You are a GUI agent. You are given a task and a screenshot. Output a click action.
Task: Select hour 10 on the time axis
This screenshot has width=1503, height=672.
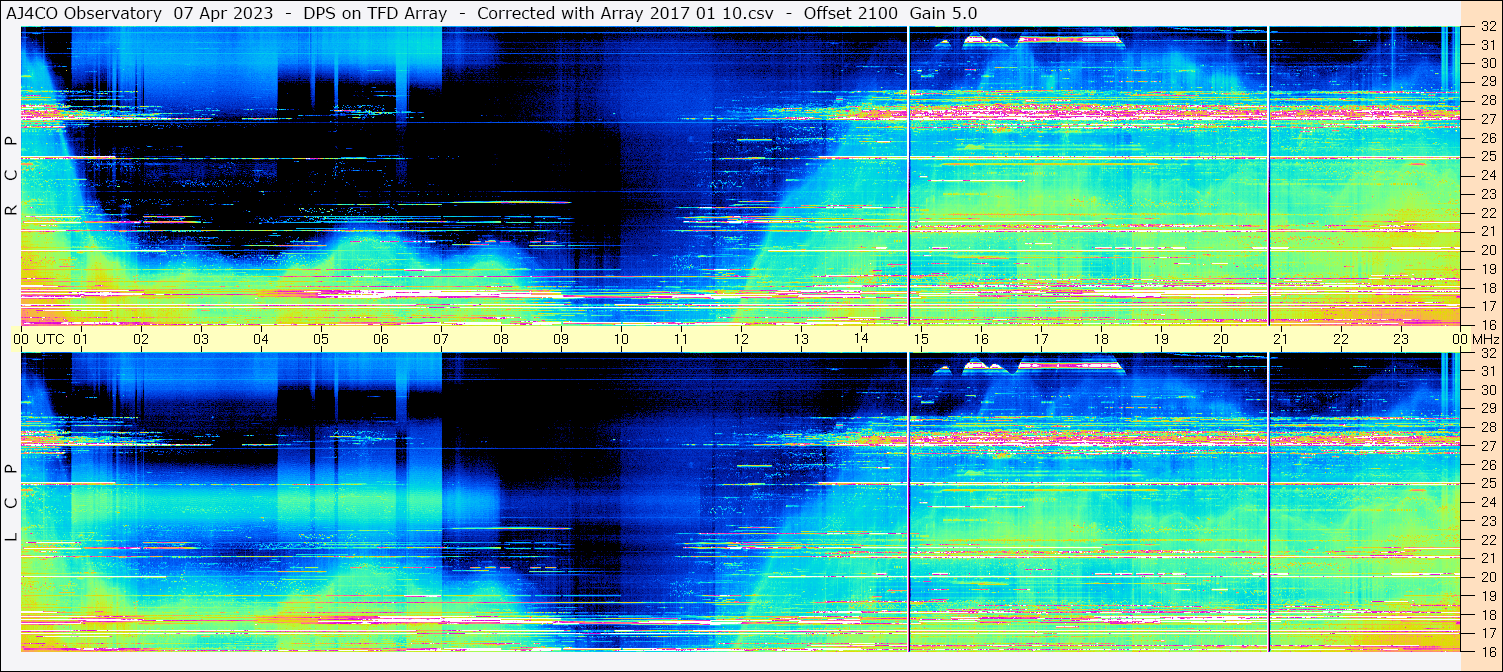click(621, 339)
